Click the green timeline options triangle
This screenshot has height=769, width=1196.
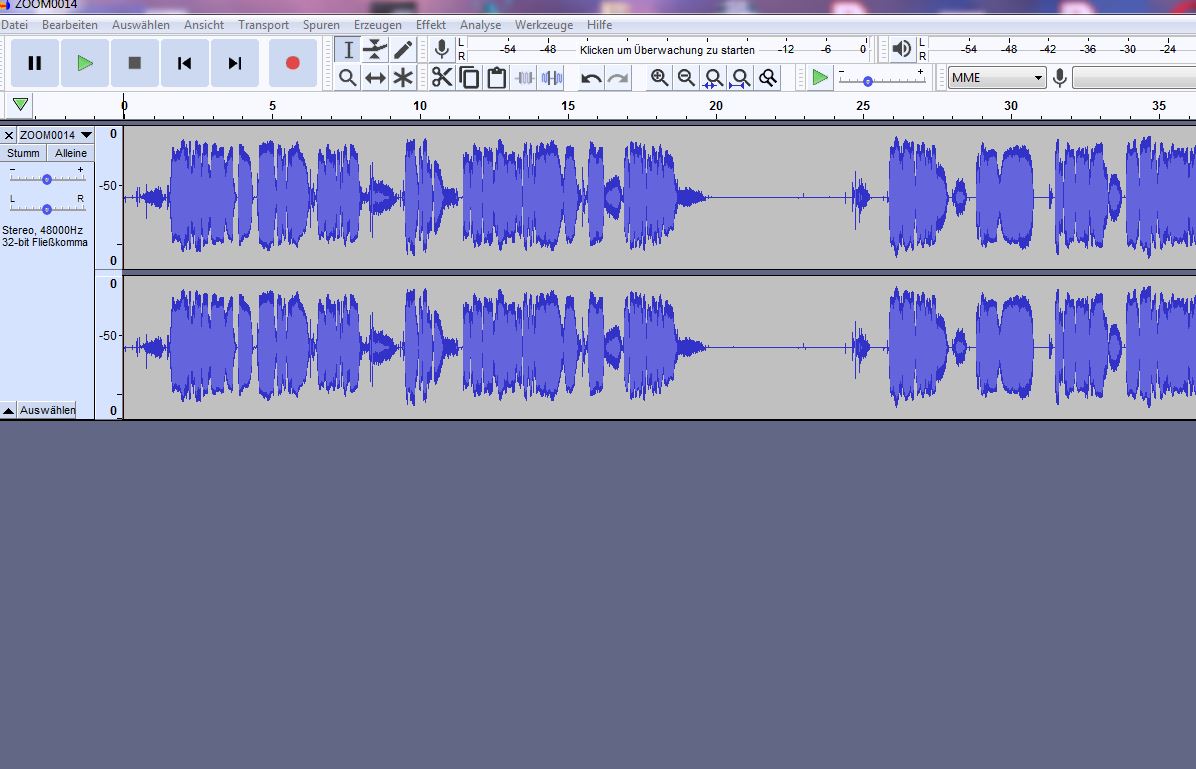pos(21,105)
